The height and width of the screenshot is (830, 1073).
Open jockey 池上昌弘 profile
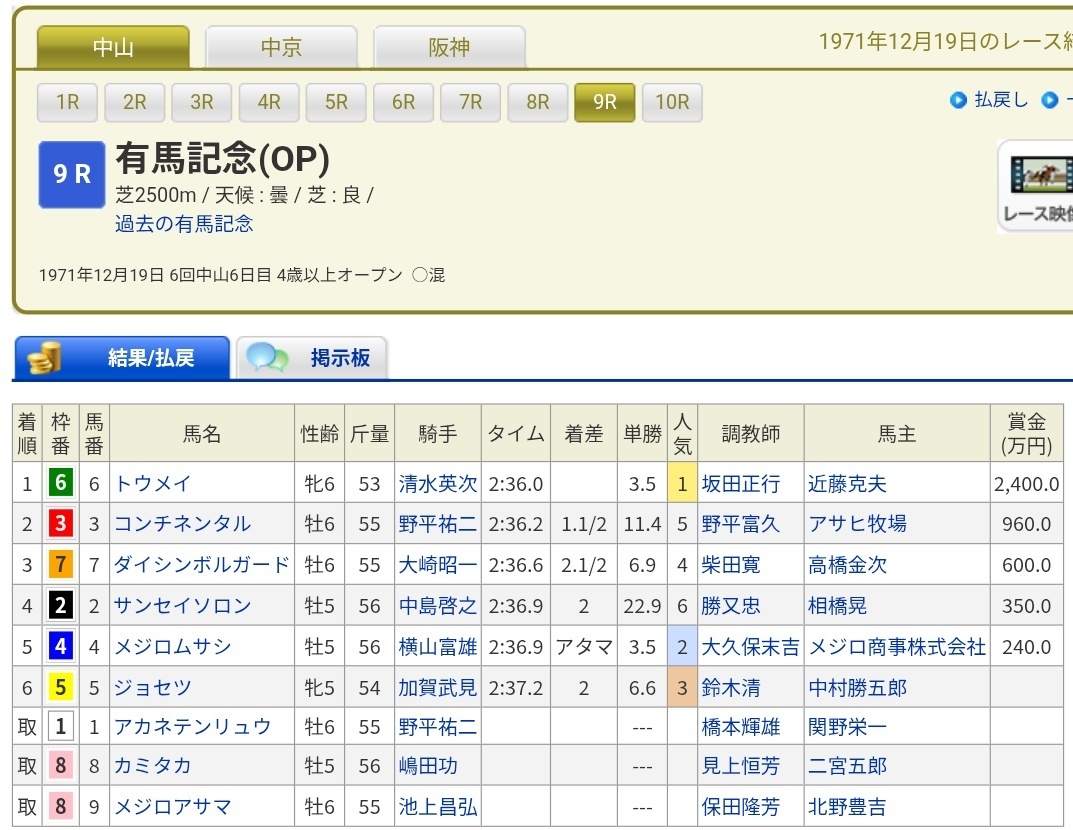tap(438, 807)
